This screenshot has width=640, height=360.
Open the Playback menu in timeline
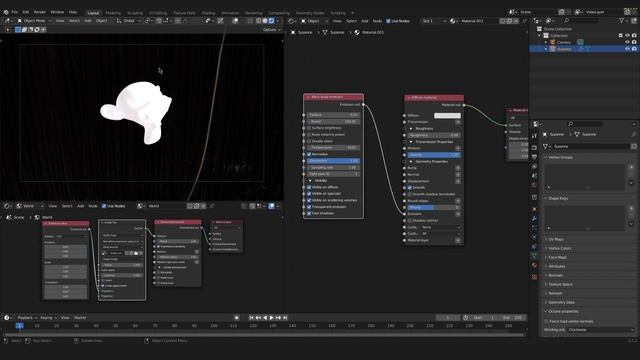[27, 318]
